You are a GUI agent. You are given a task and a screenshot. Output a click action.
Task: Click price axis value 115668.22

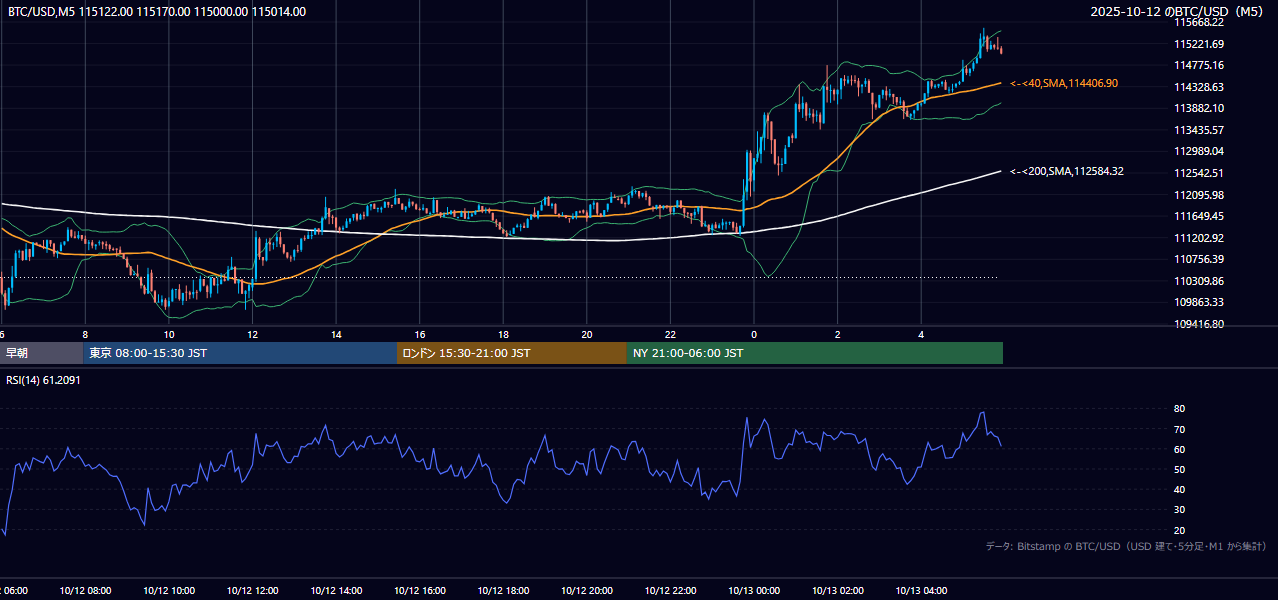(x=1200, y=22)
